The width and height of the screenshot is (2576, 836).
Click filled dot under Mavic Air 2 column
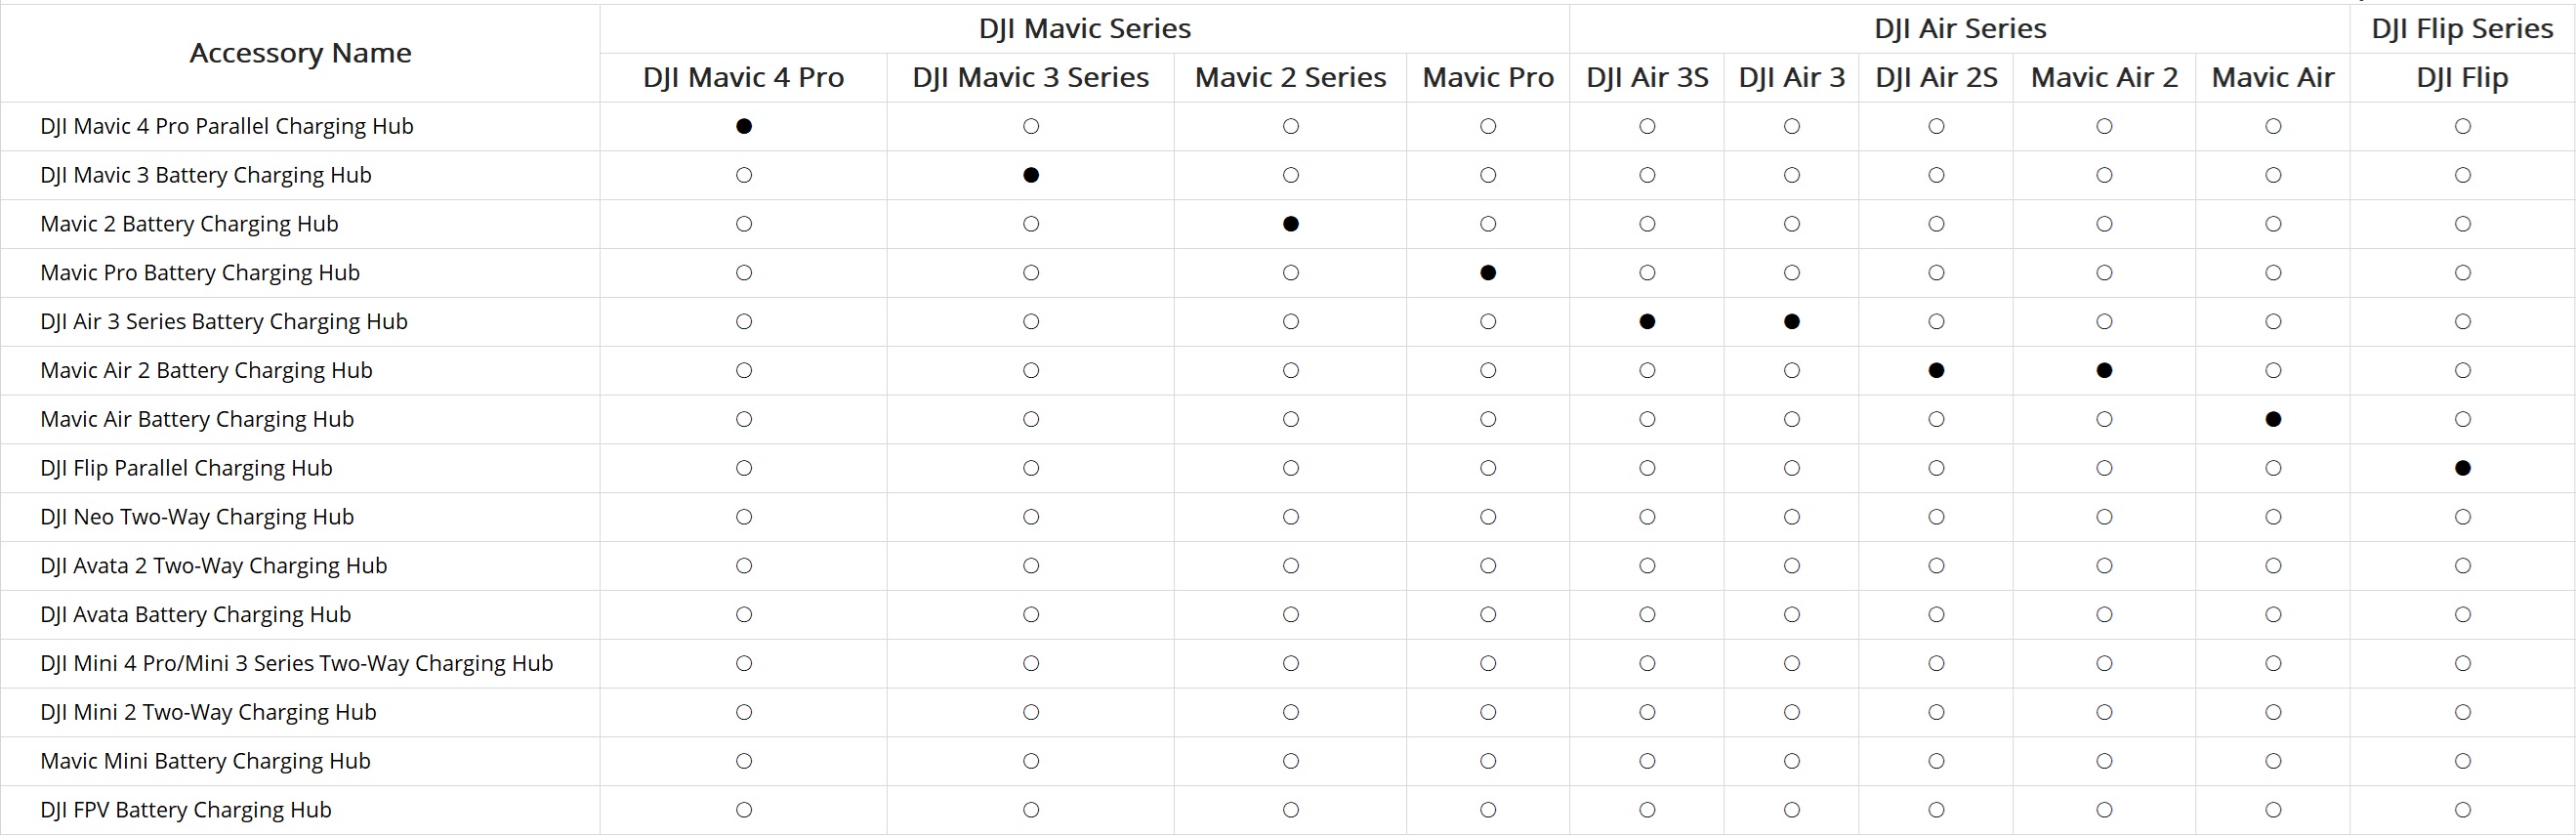[2104, 370]
